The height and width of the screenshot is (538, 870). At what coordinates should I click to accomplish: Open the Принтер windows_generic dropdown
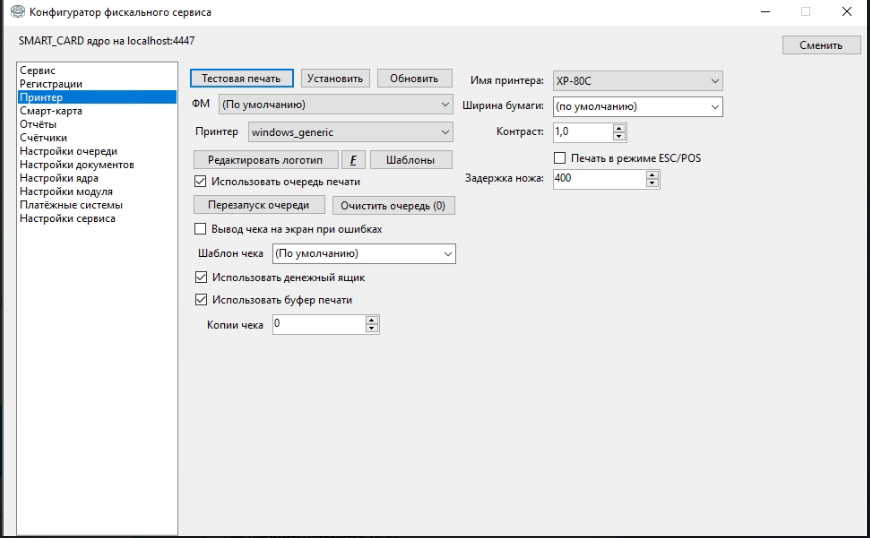(x=351, y=132)
